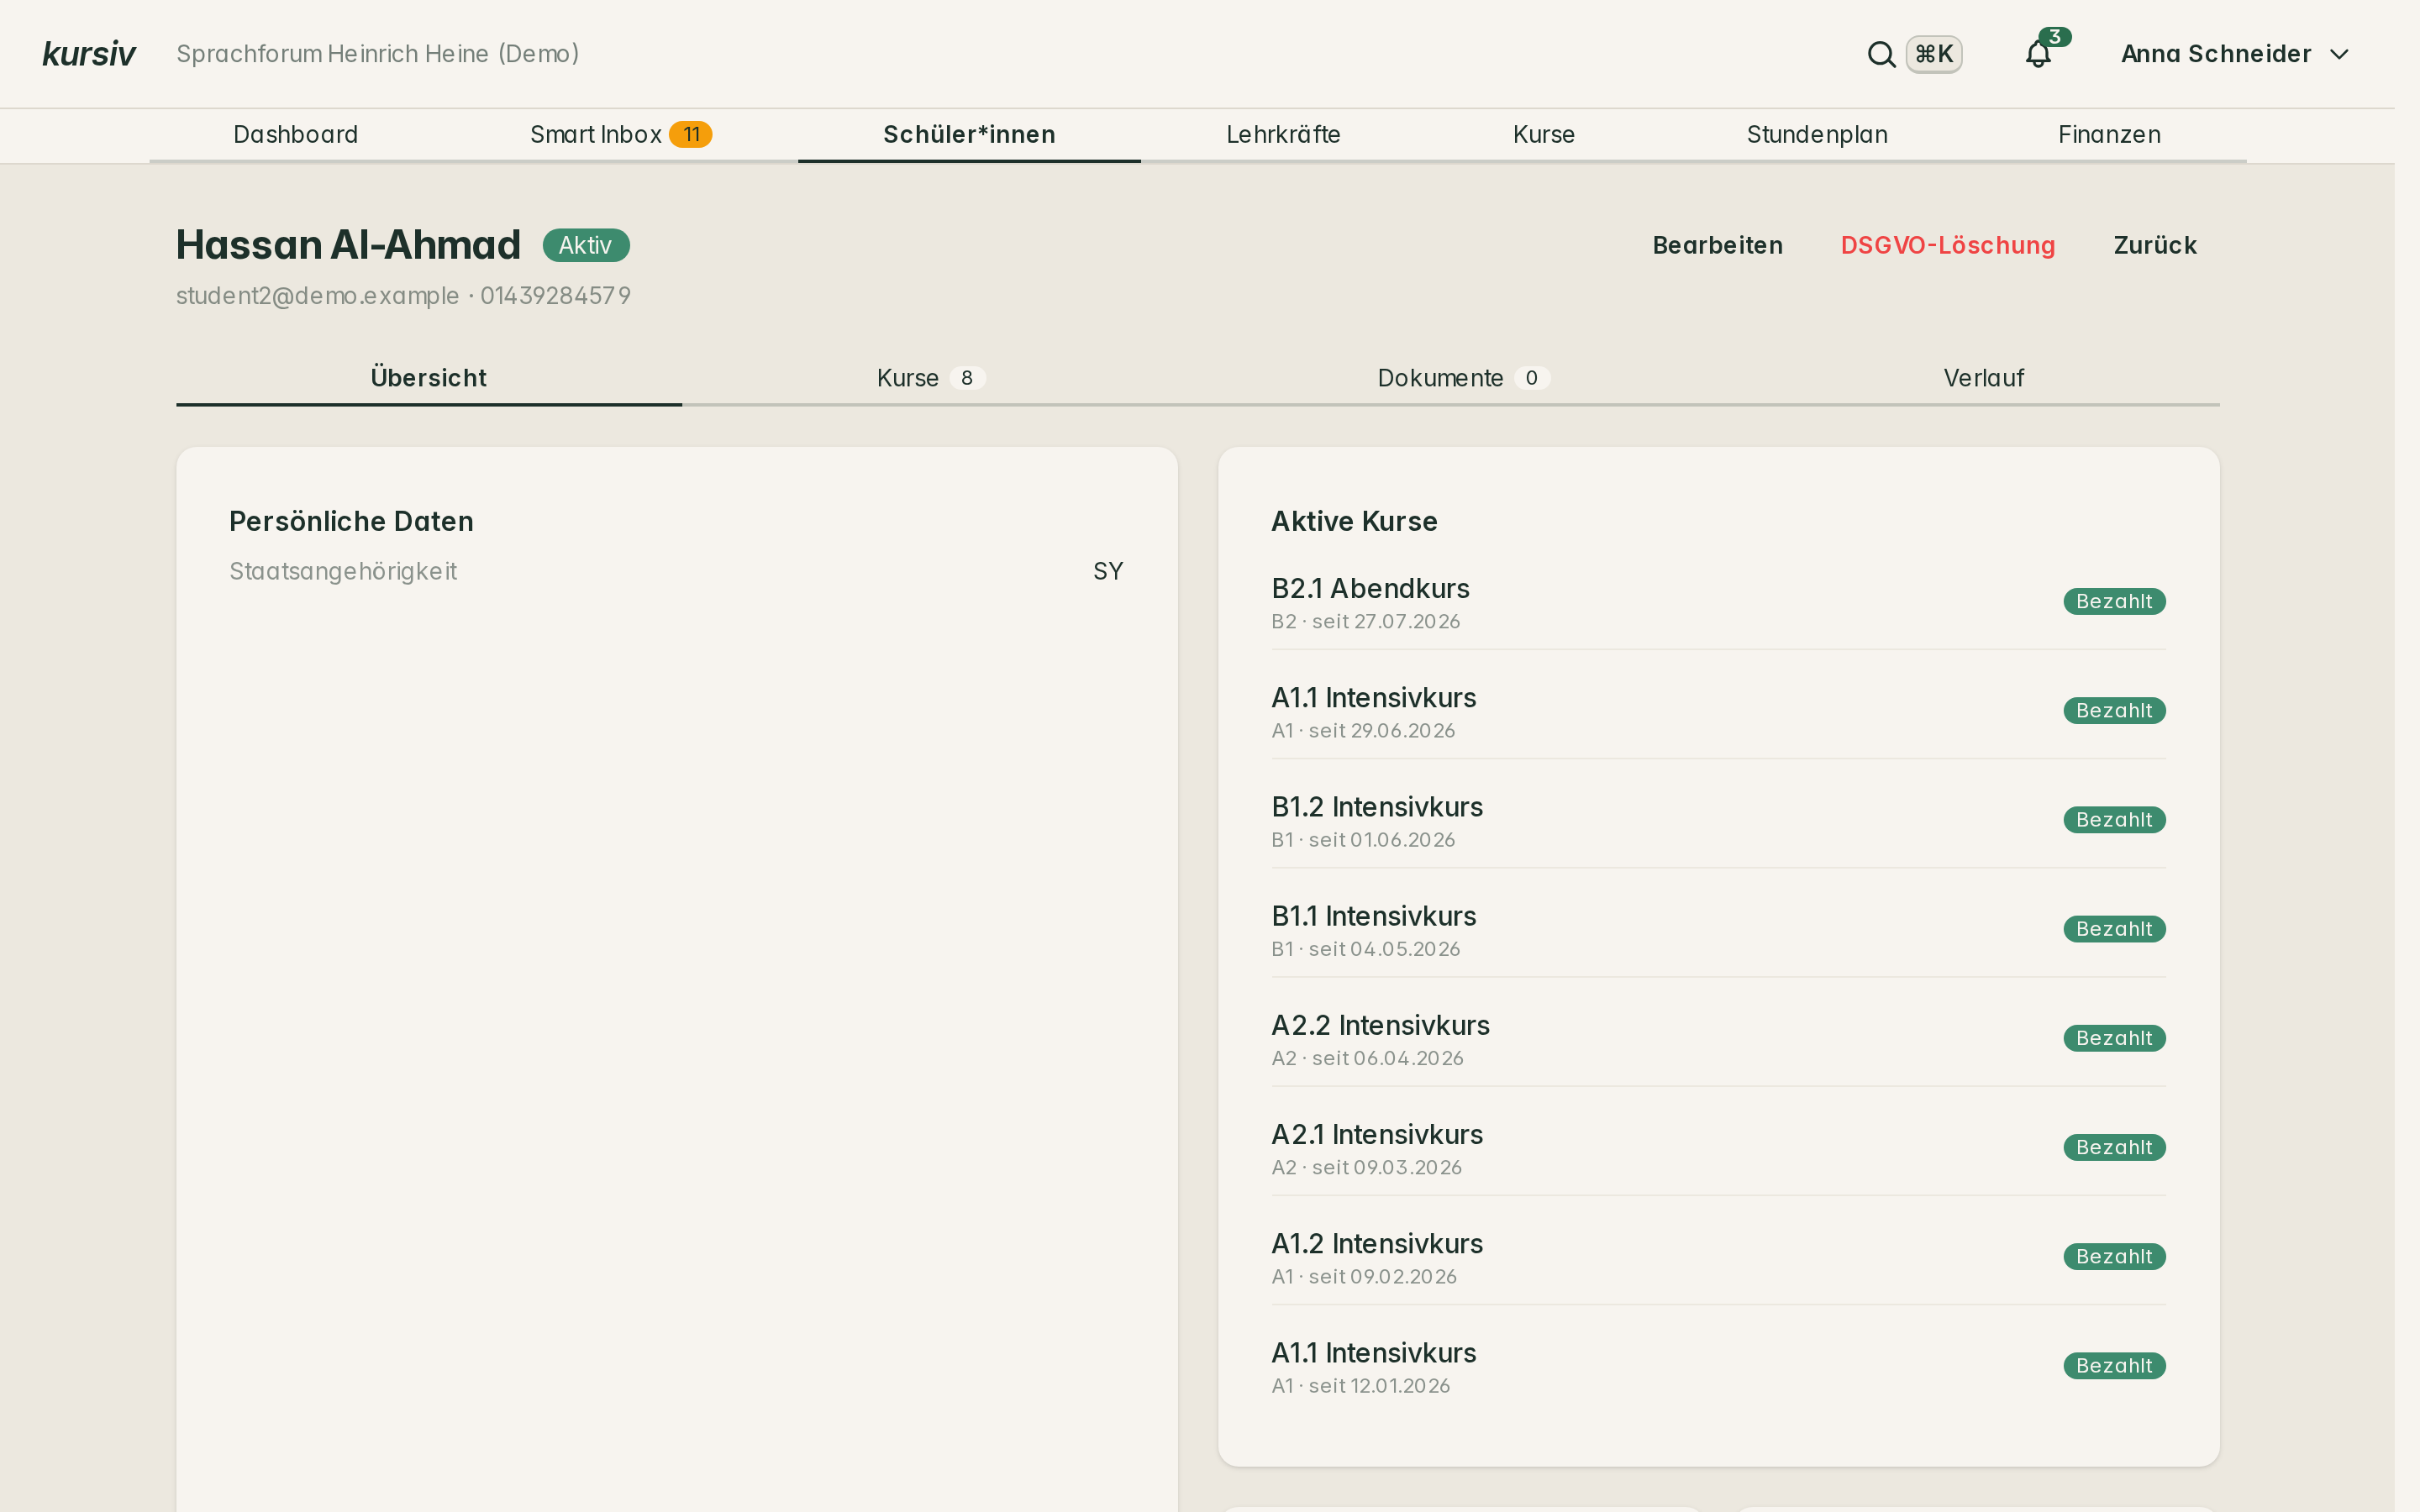
Task: Click the kursiv logo
Action: coord(89,54)
